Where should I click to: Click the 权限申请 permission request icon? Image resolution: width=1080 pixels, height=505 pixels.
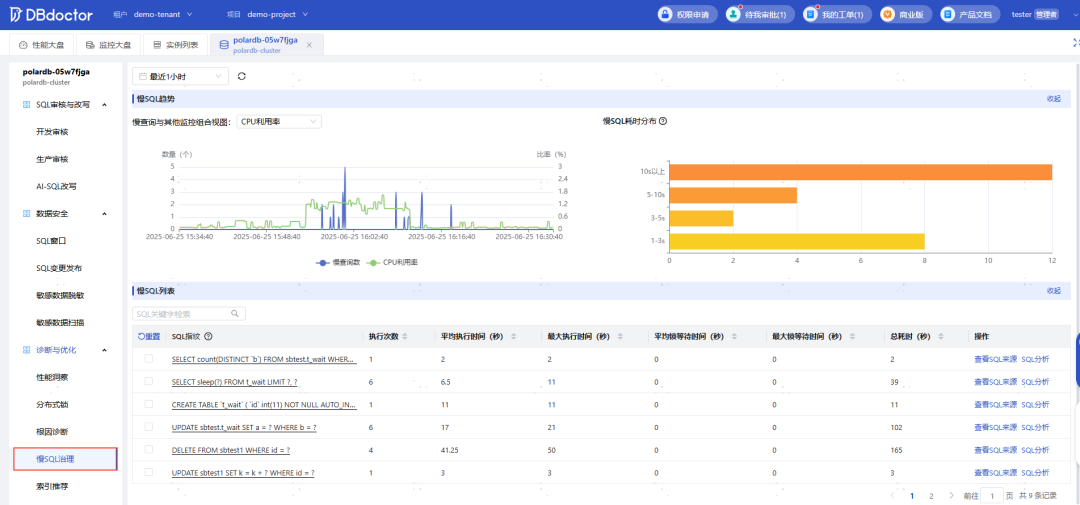(x=667, y=14)
